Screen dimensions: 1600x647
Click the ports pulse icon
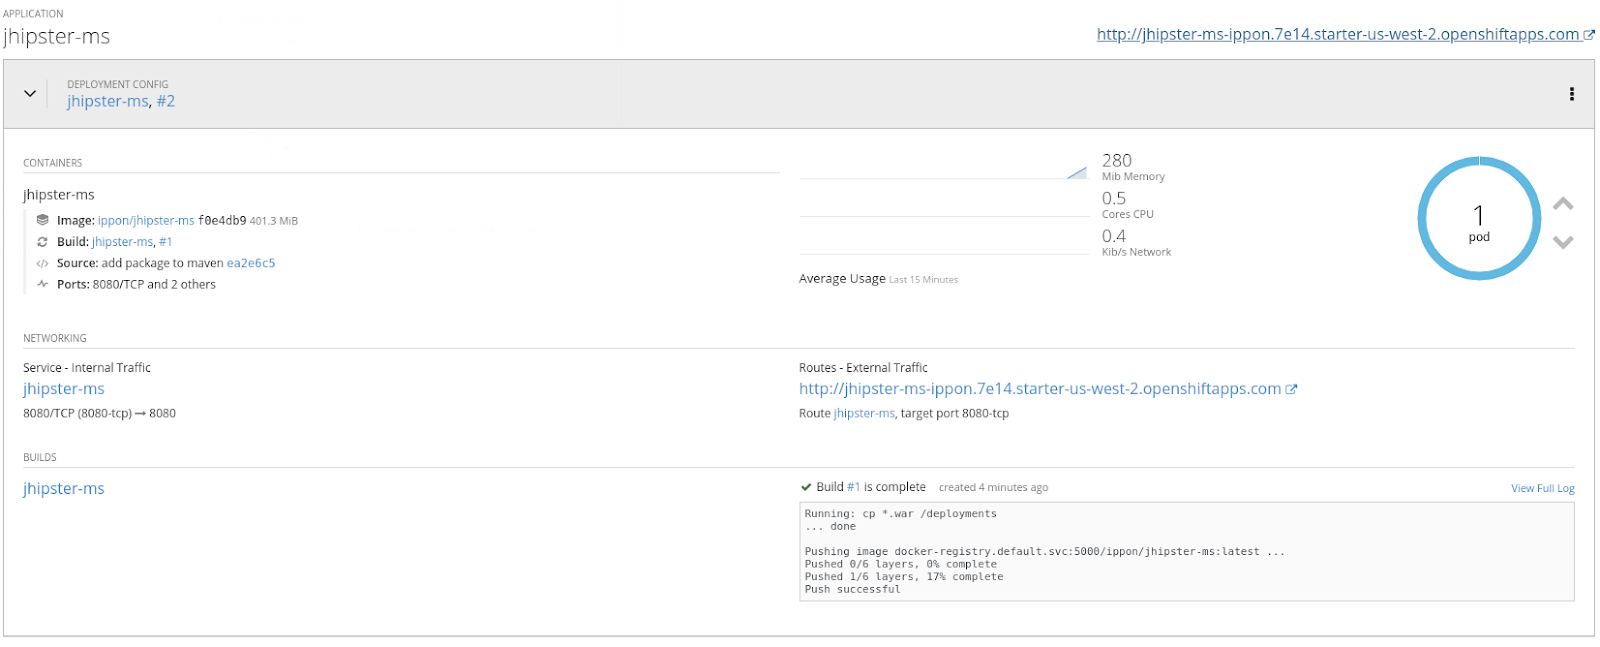[42, 284]
